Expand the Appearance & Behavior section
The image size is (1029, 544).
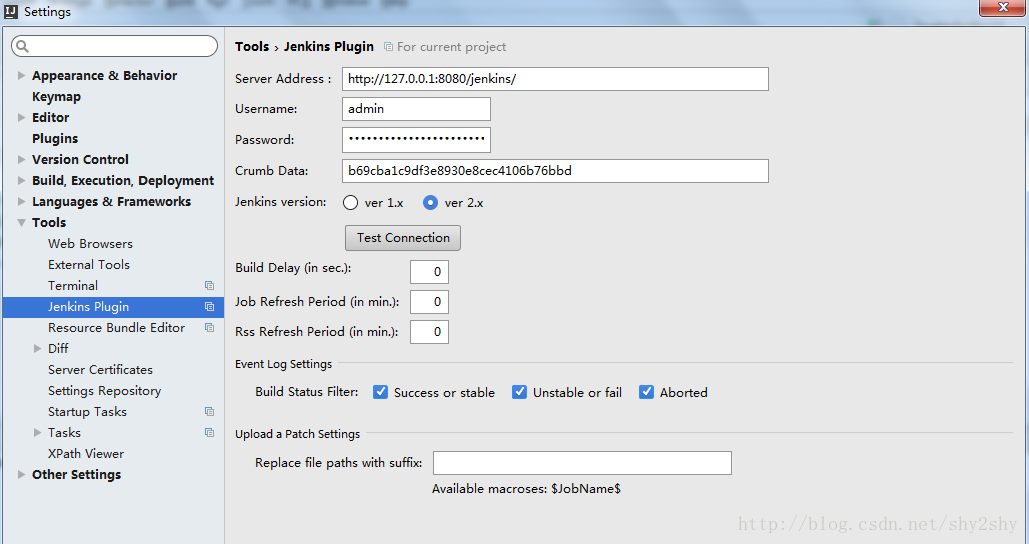point(21,75)
